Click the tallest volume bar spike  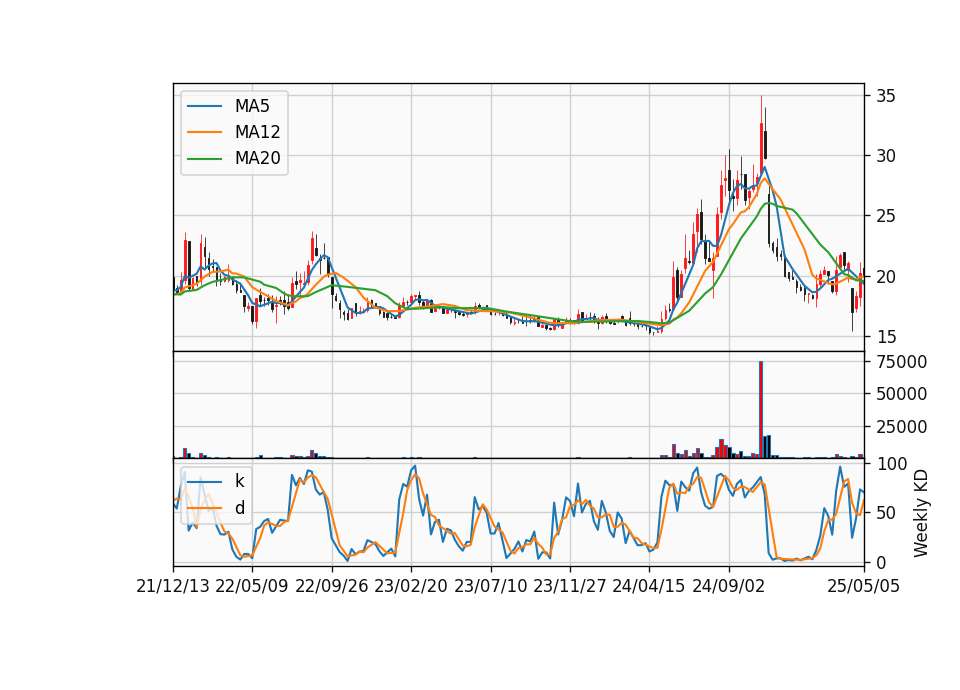click(761, 410)
